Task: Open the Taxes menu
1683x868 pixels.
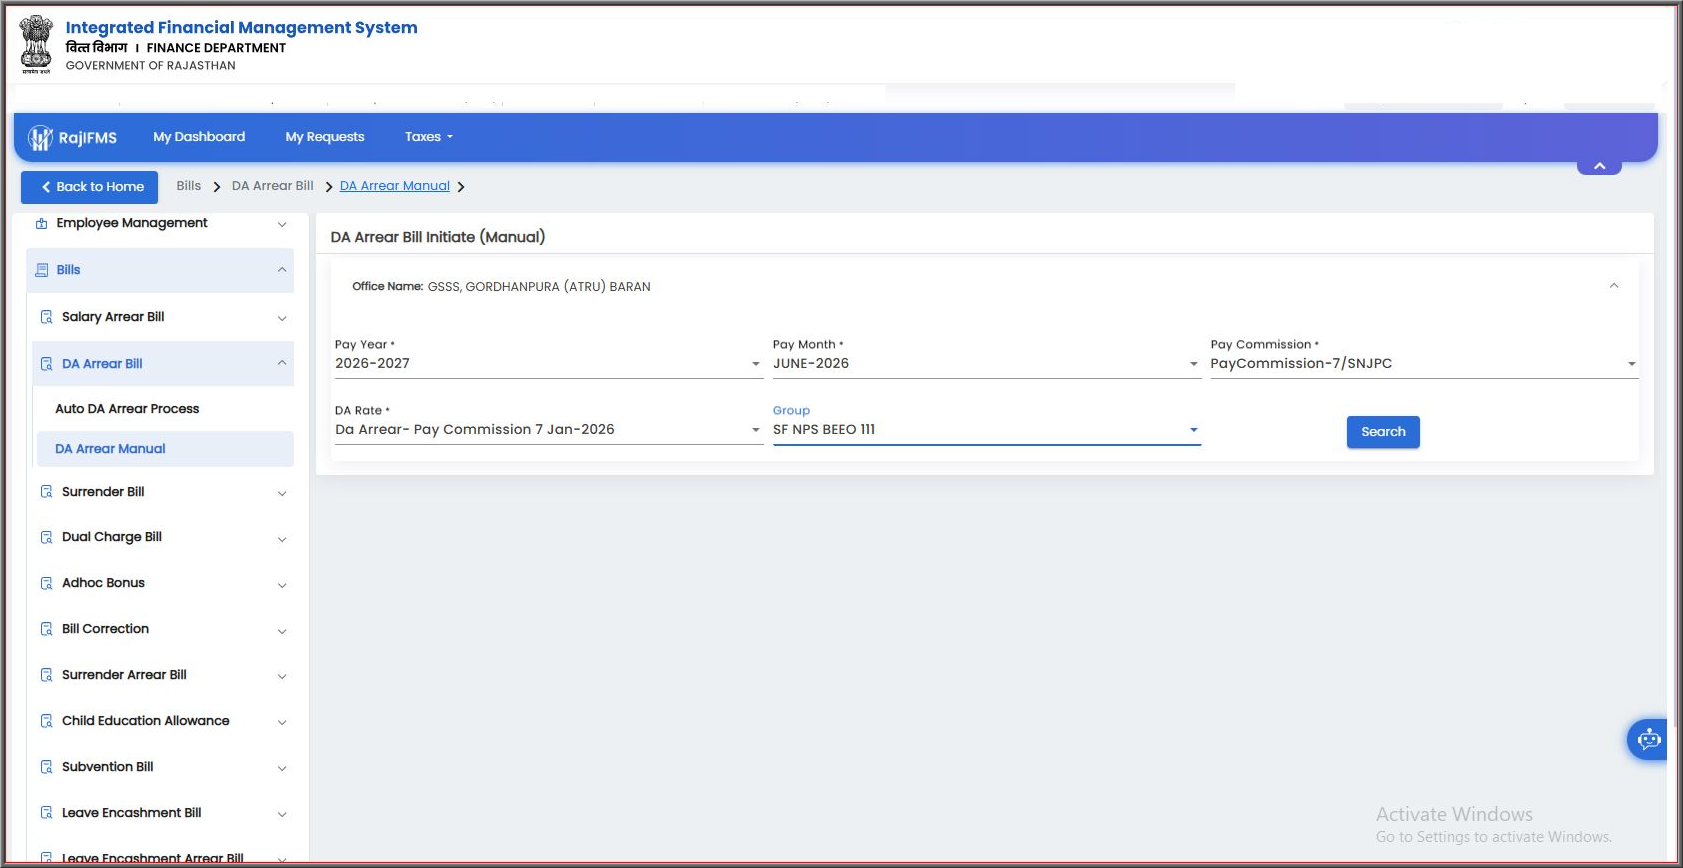Action: pos(429,137)
